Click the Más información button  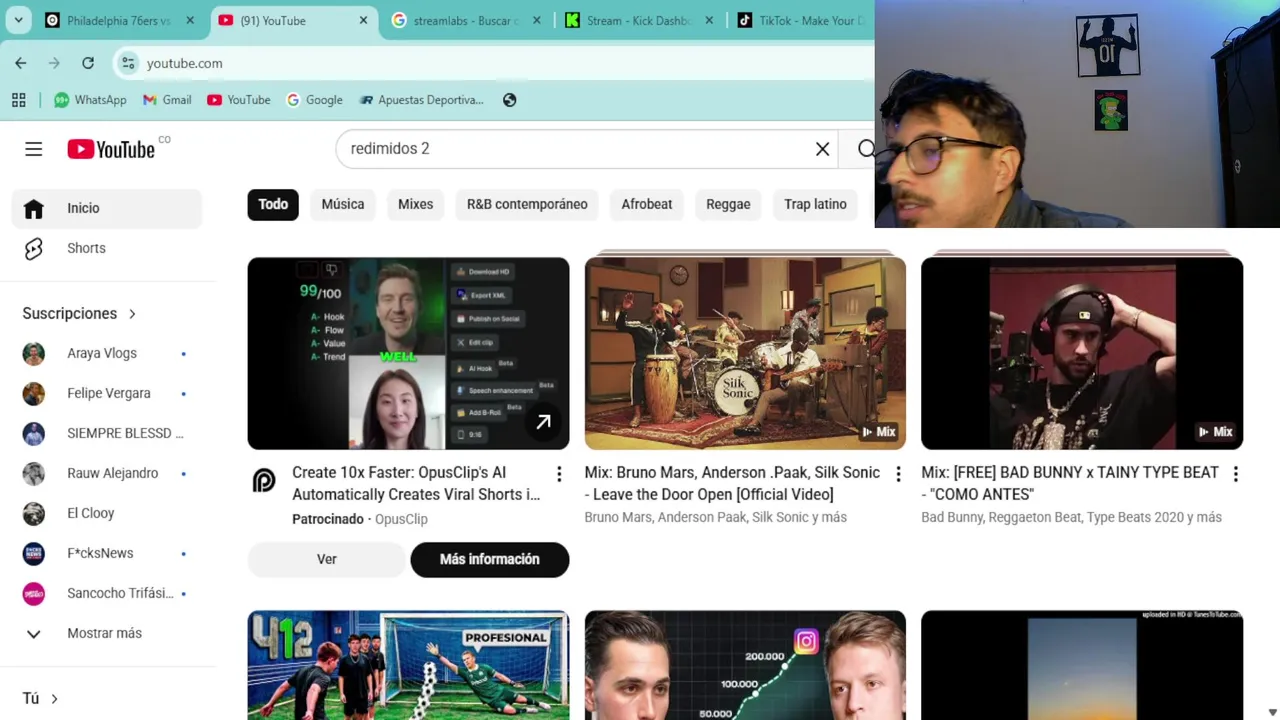[490, 559]
